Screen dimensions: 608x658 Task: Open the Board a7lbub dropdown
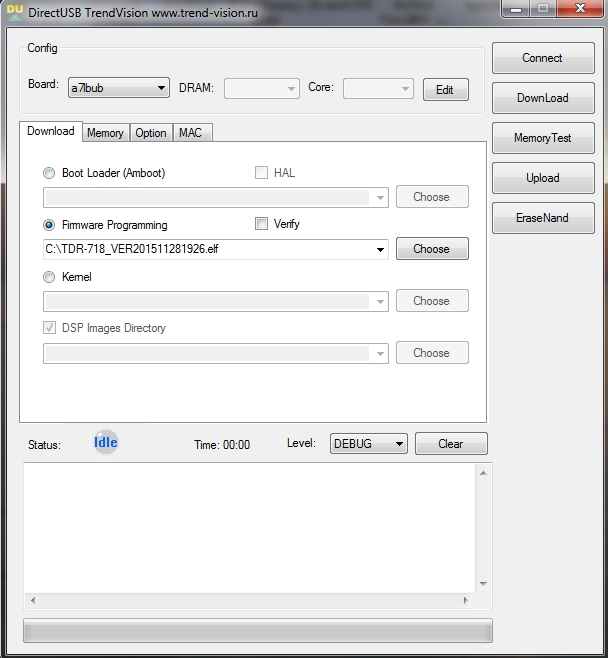tap(118, 88)
